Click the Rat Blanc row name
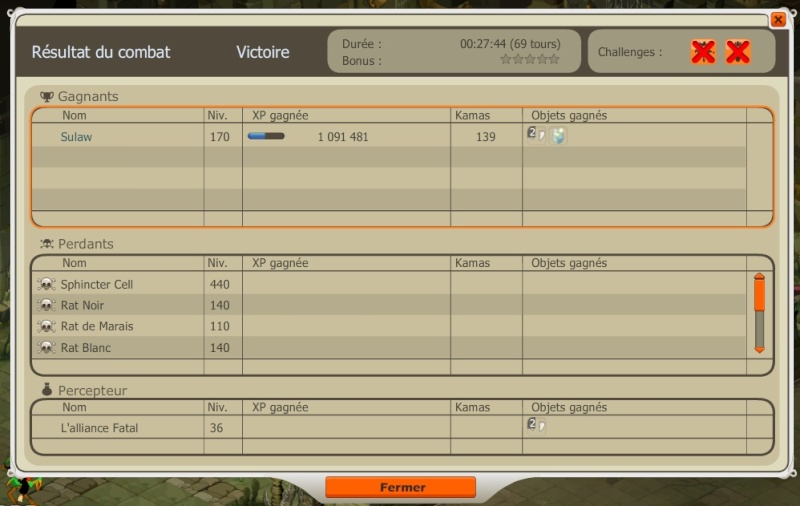The width and height of the screenshot is (800, 506). point(86,348)
